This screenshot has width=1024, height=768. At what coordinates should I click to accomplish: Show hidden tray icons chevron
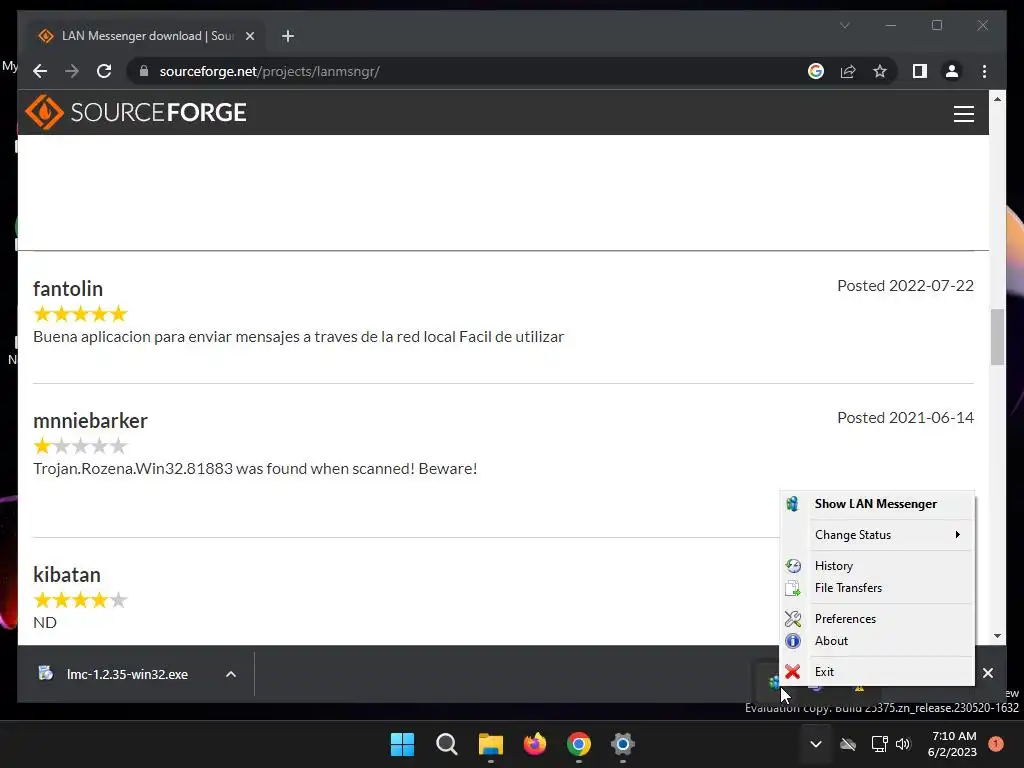point(816,744)
